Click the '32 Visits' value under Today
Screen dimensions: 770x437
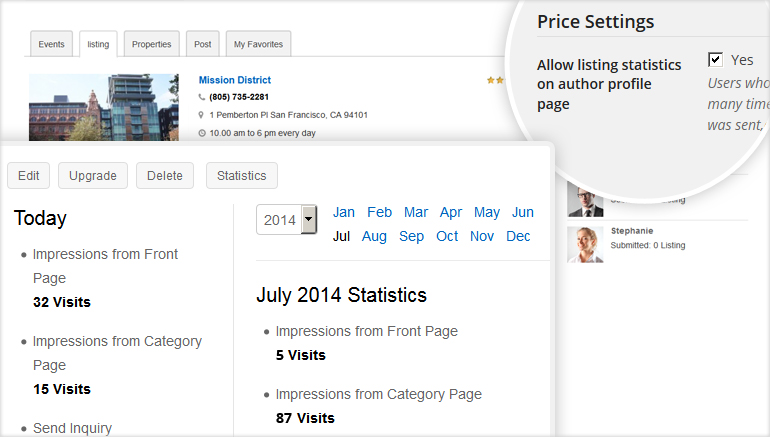point(62,302)
